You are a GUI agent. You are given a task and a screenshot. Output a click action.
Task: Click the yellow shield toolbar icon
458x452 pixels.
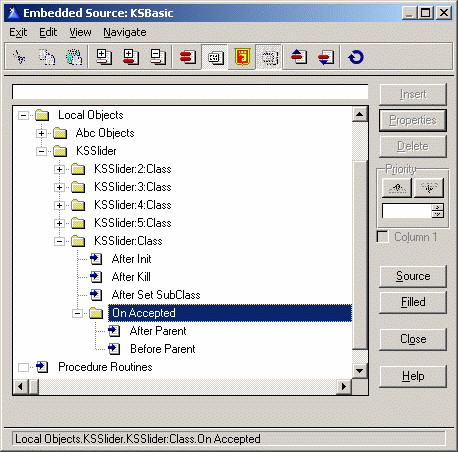[242, 57]
